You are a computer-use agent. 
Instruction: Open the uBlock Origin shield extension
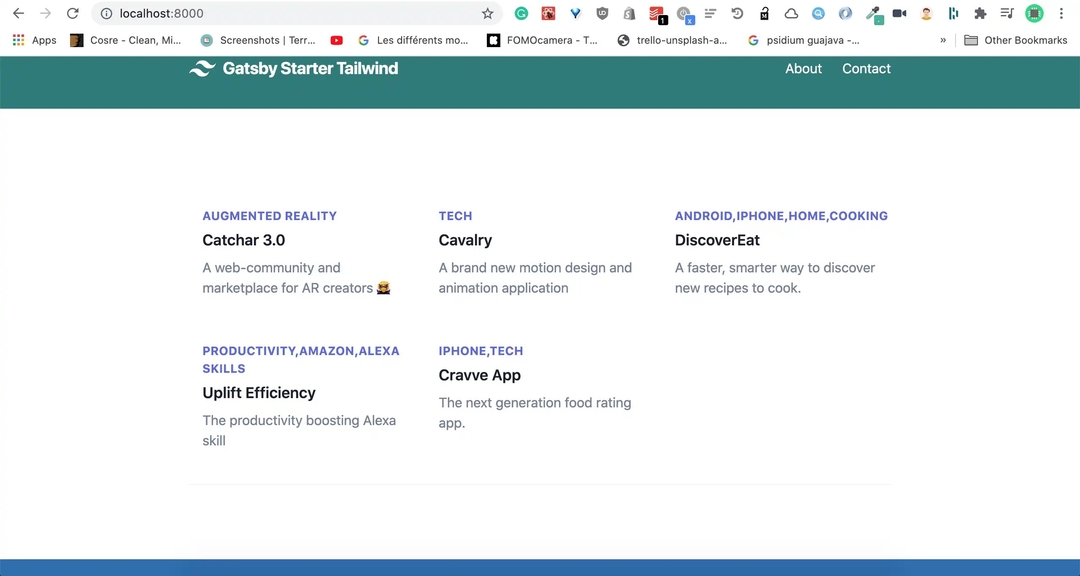coord(603,13)
